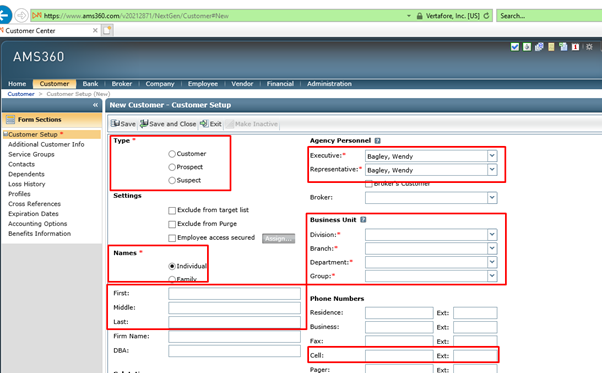Image resolution: width=602 pixels, height=373 pixels.
Task: Click the Business Unit help icon
Action: (363, 220)
